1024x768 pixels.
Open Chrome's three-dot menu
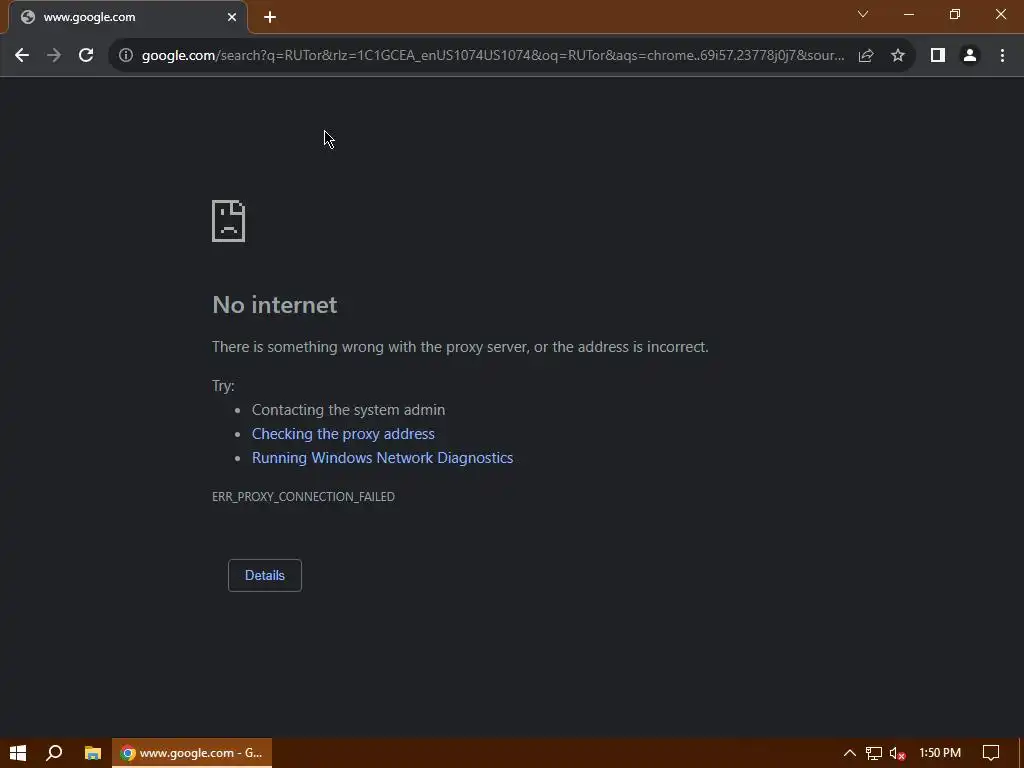(x=1002, y=56)
